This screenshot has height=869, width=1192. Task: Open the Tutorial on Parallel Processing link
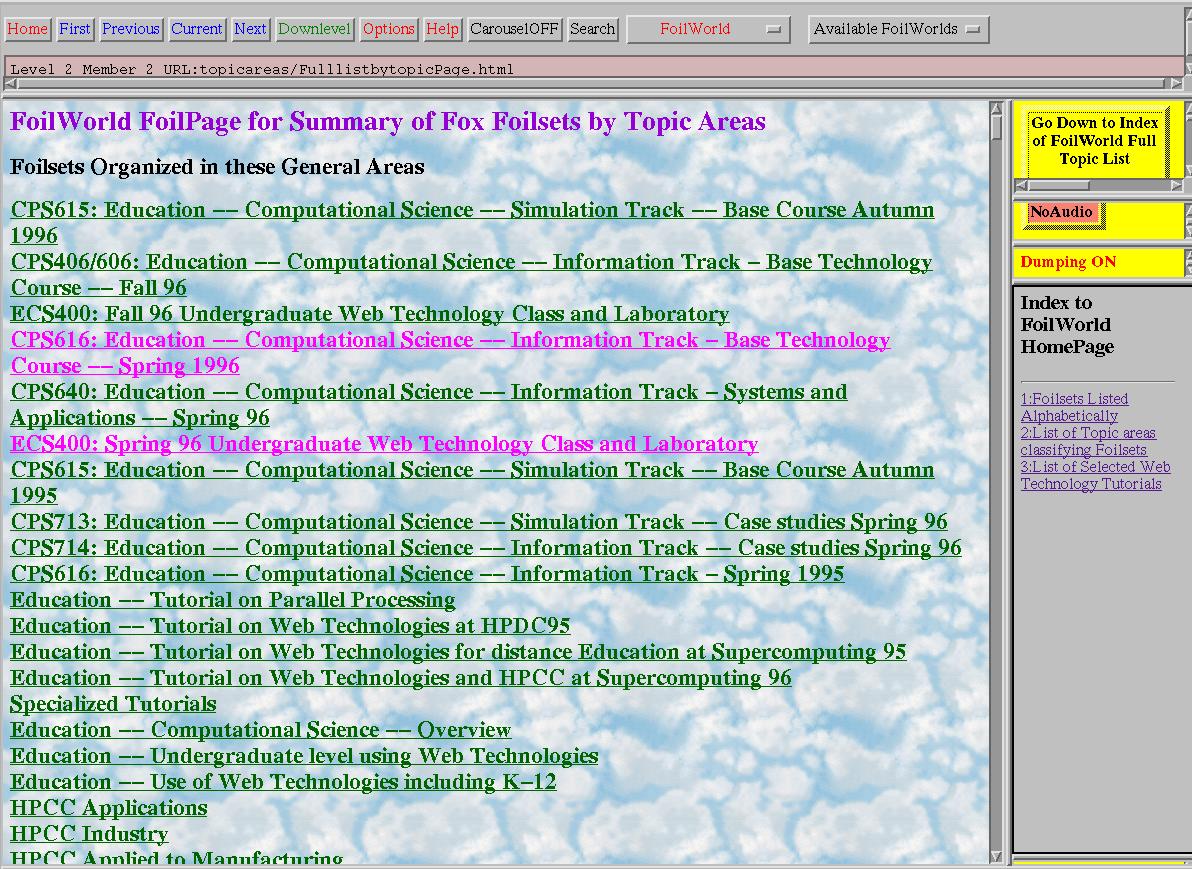pyautogui.click(x=233, y=600)
